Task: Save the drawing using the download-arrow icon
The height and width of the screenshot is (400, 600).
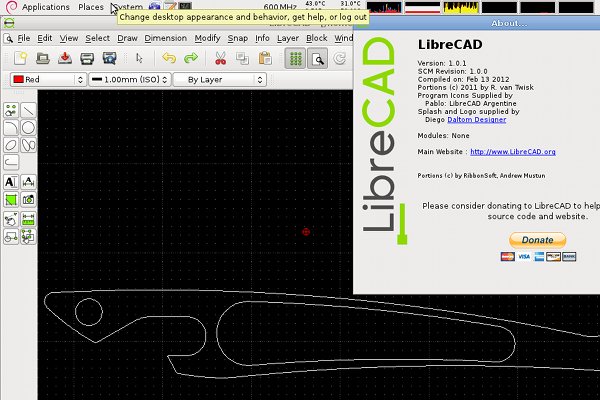Action: pos(65,58)
